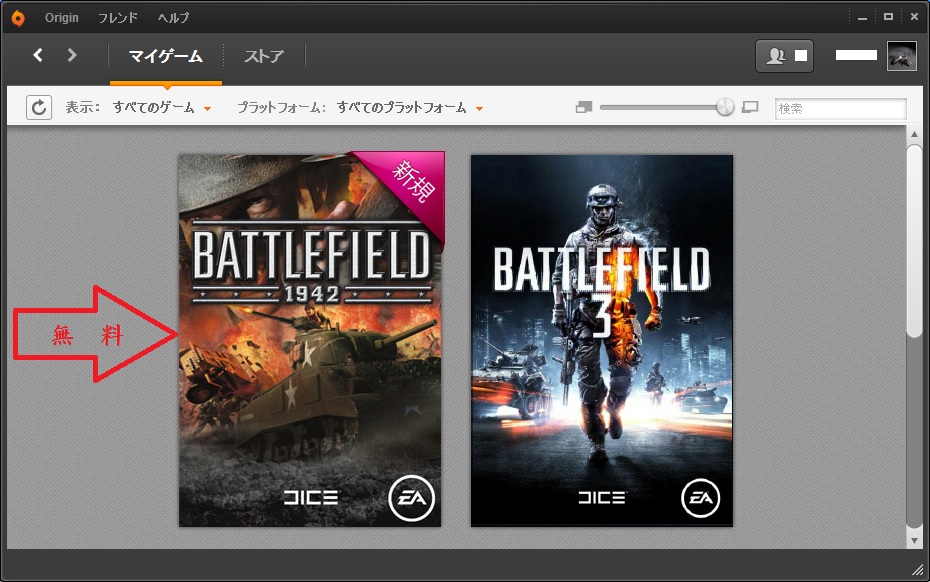Screen dimensions: 930x582
Task: Expand the すべてのプラットフォーム filter
Action: tap(410, 108)
